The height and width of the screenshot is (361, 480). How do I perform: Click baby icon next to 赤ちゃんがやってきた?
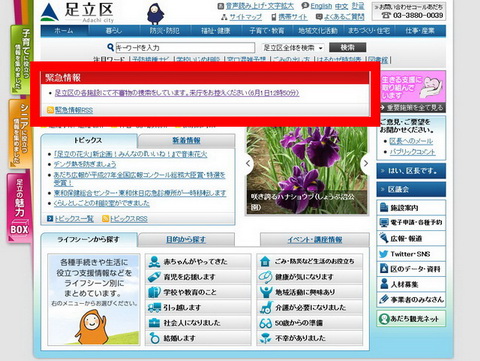[154, 262]
